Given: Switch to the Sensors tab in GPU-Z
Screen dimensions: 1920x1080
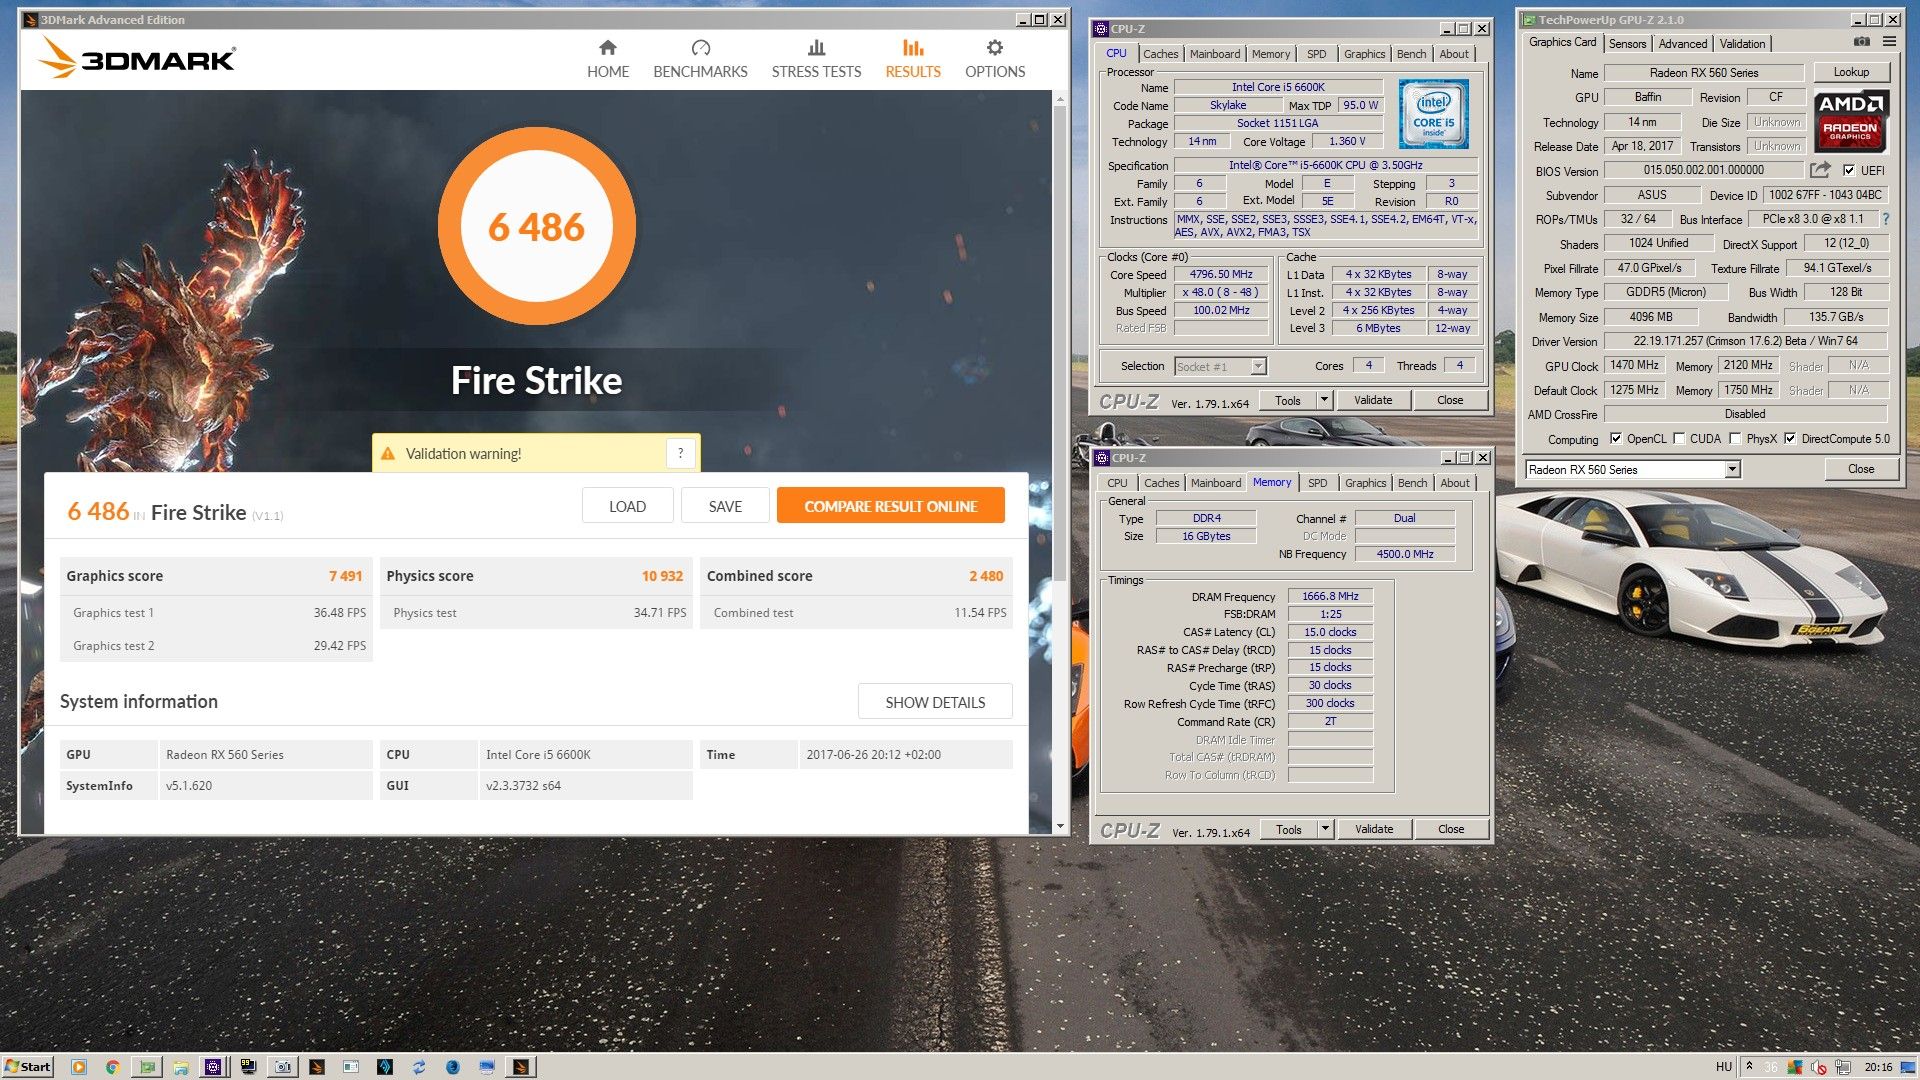Looking at the screenshot, I should click(x=1627, y=44).
